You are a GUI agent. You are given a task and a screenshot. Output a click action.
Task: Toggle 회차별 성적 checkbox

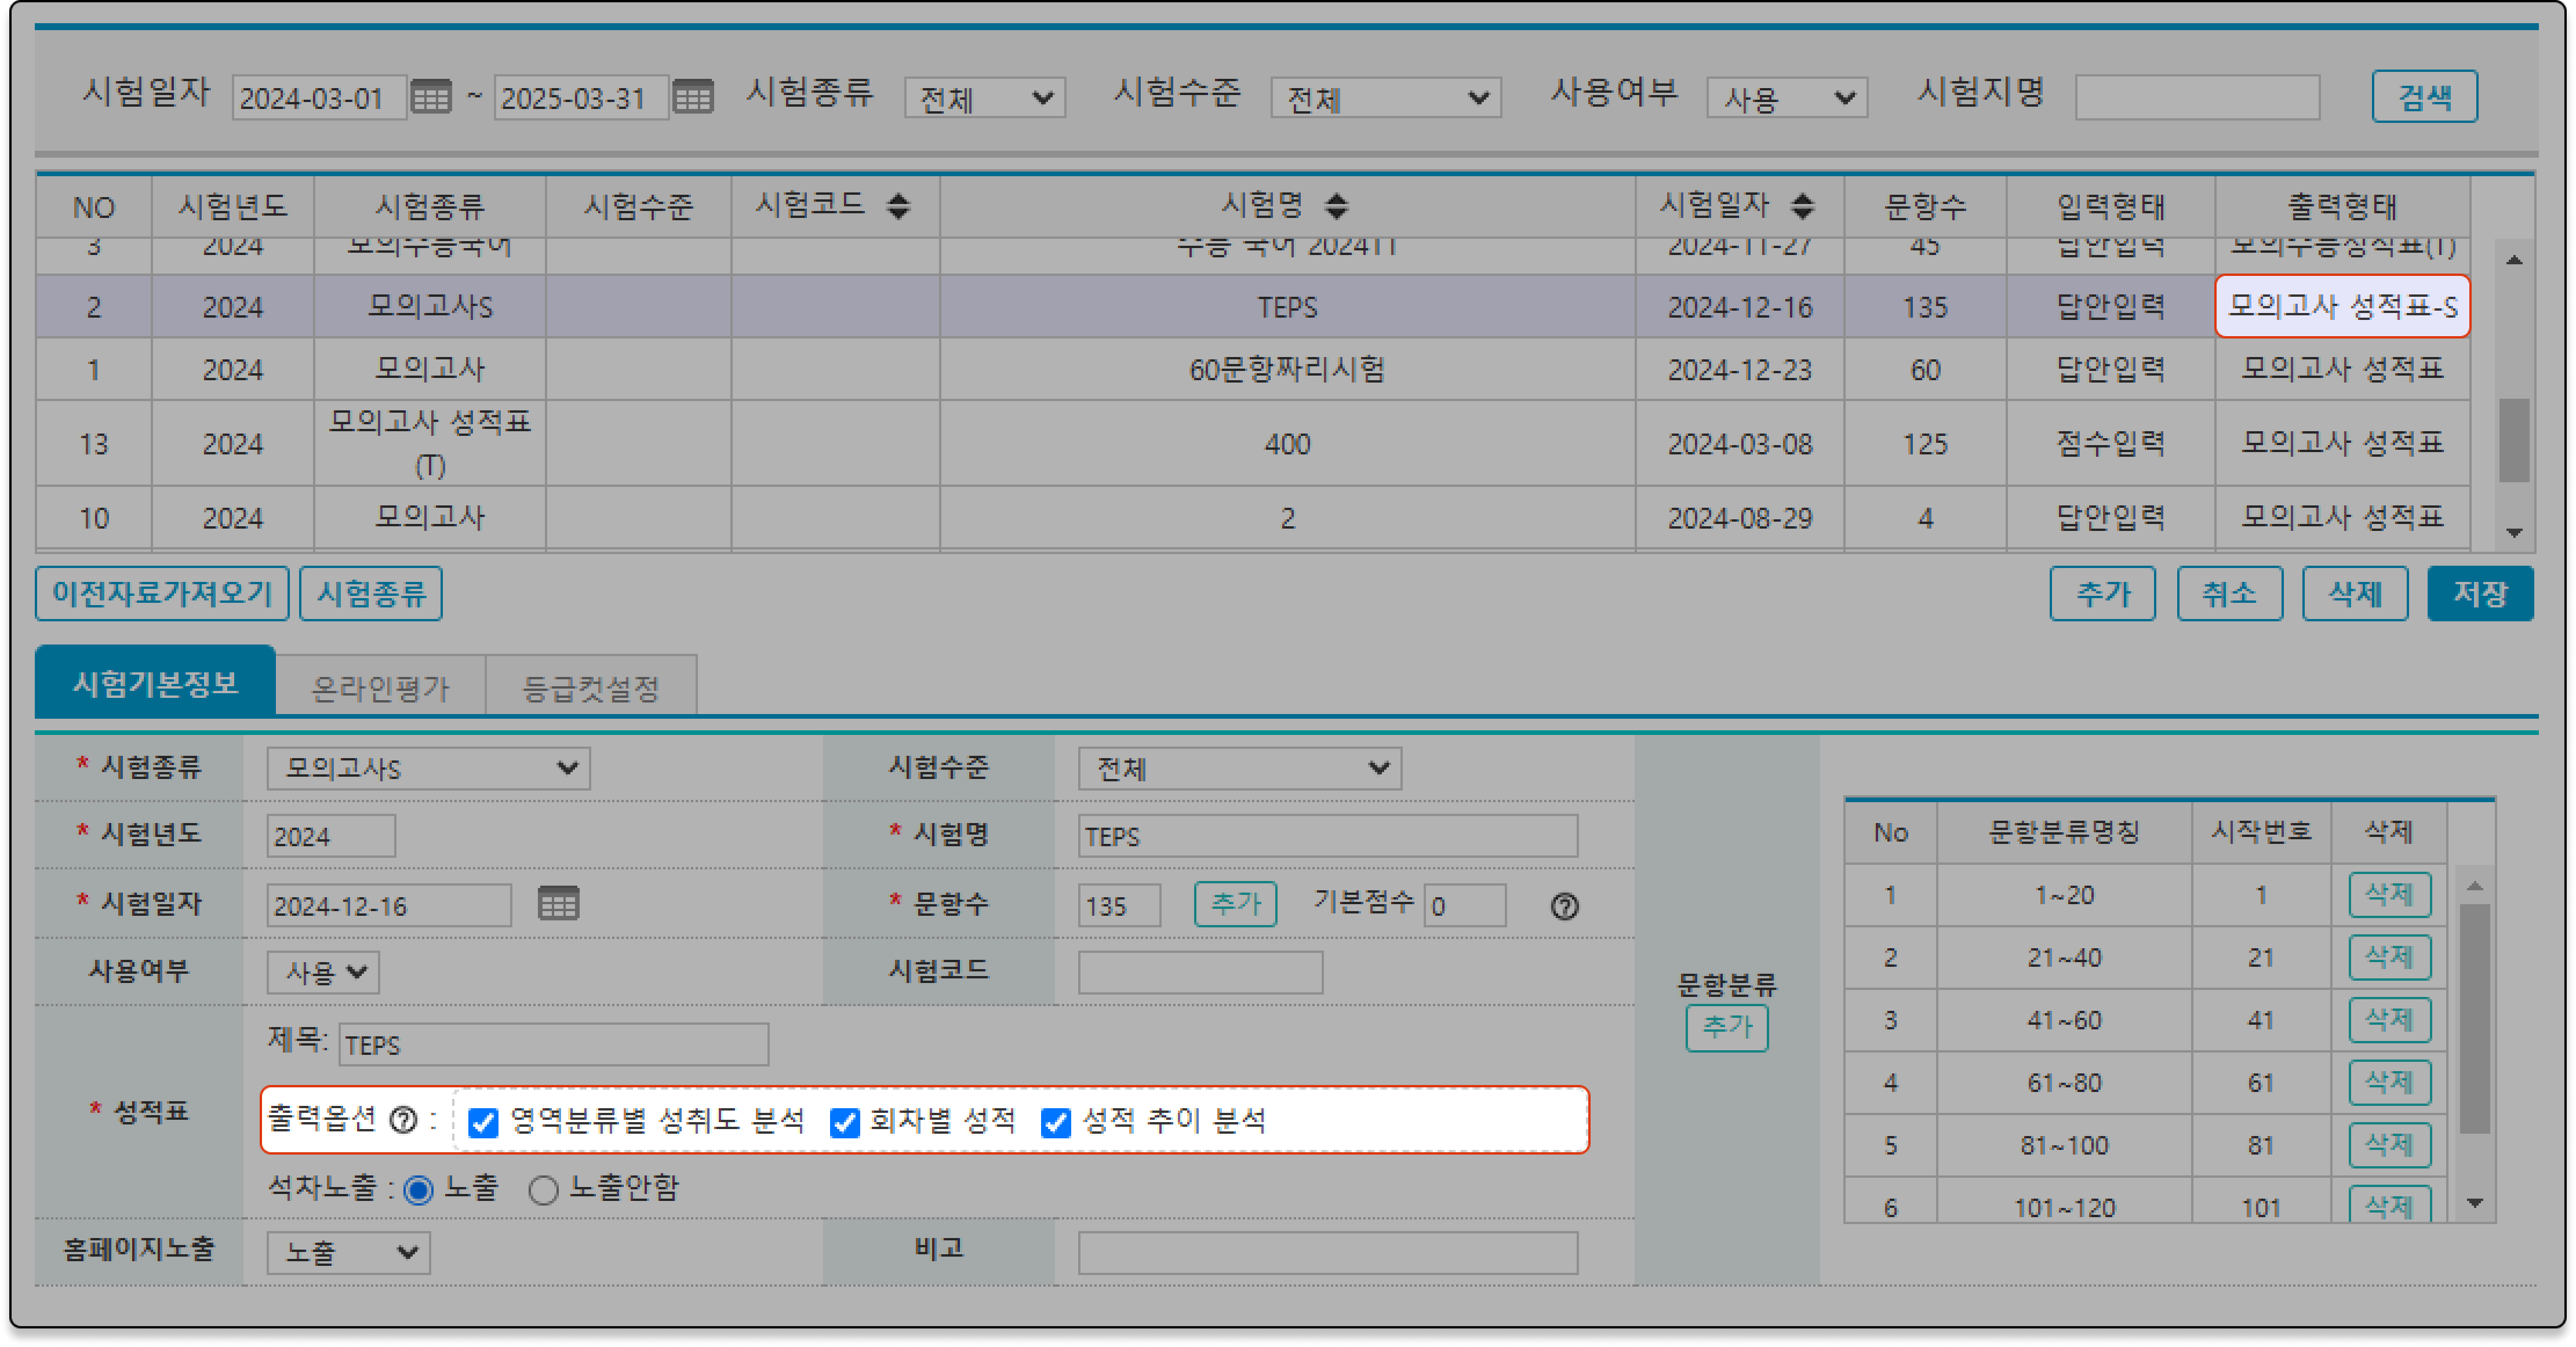845,1122
